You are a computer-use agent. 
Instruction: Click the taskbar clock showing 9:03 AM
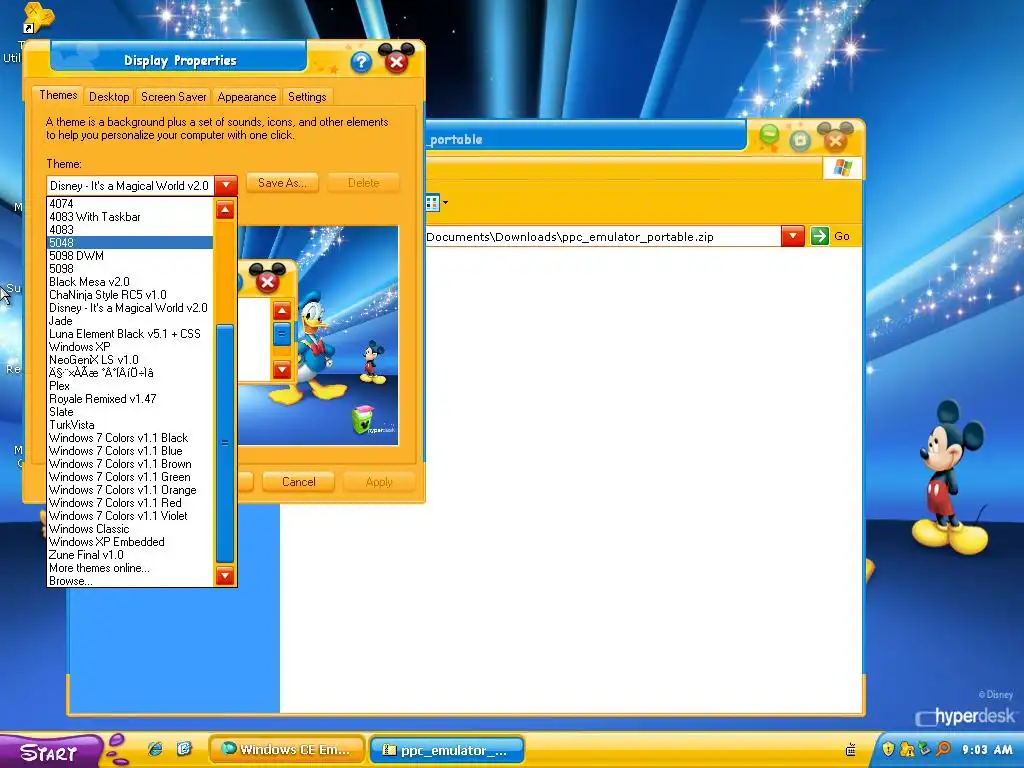(987, 750)
